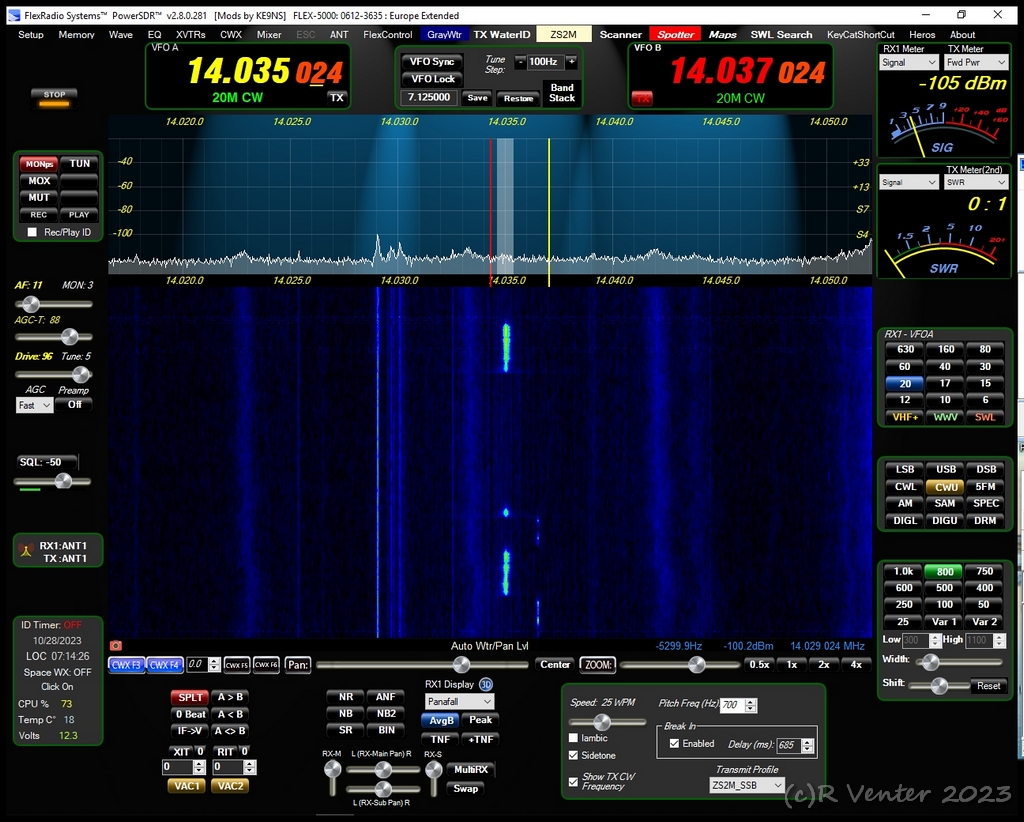Increase tune step with plus button
This screenshot has width=1024, height=822.
(571, 62)
